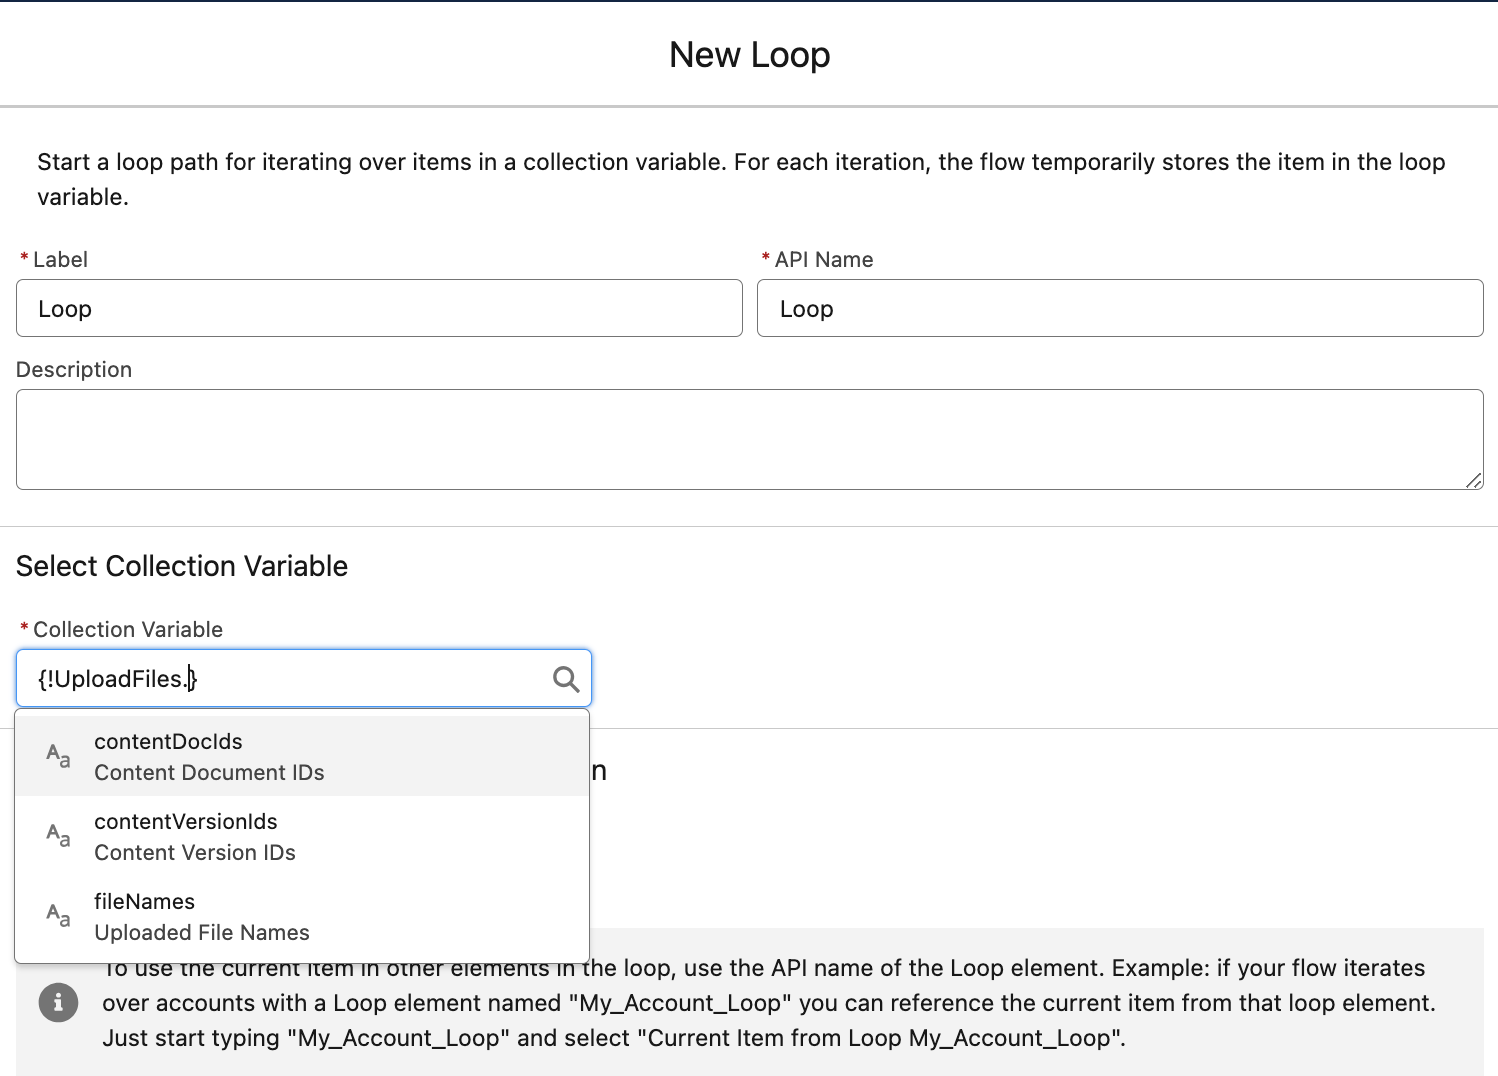Click the Select Collection Variable section heading
The width and height of the screenshot is (1498, 1076).
click(181, 565)
